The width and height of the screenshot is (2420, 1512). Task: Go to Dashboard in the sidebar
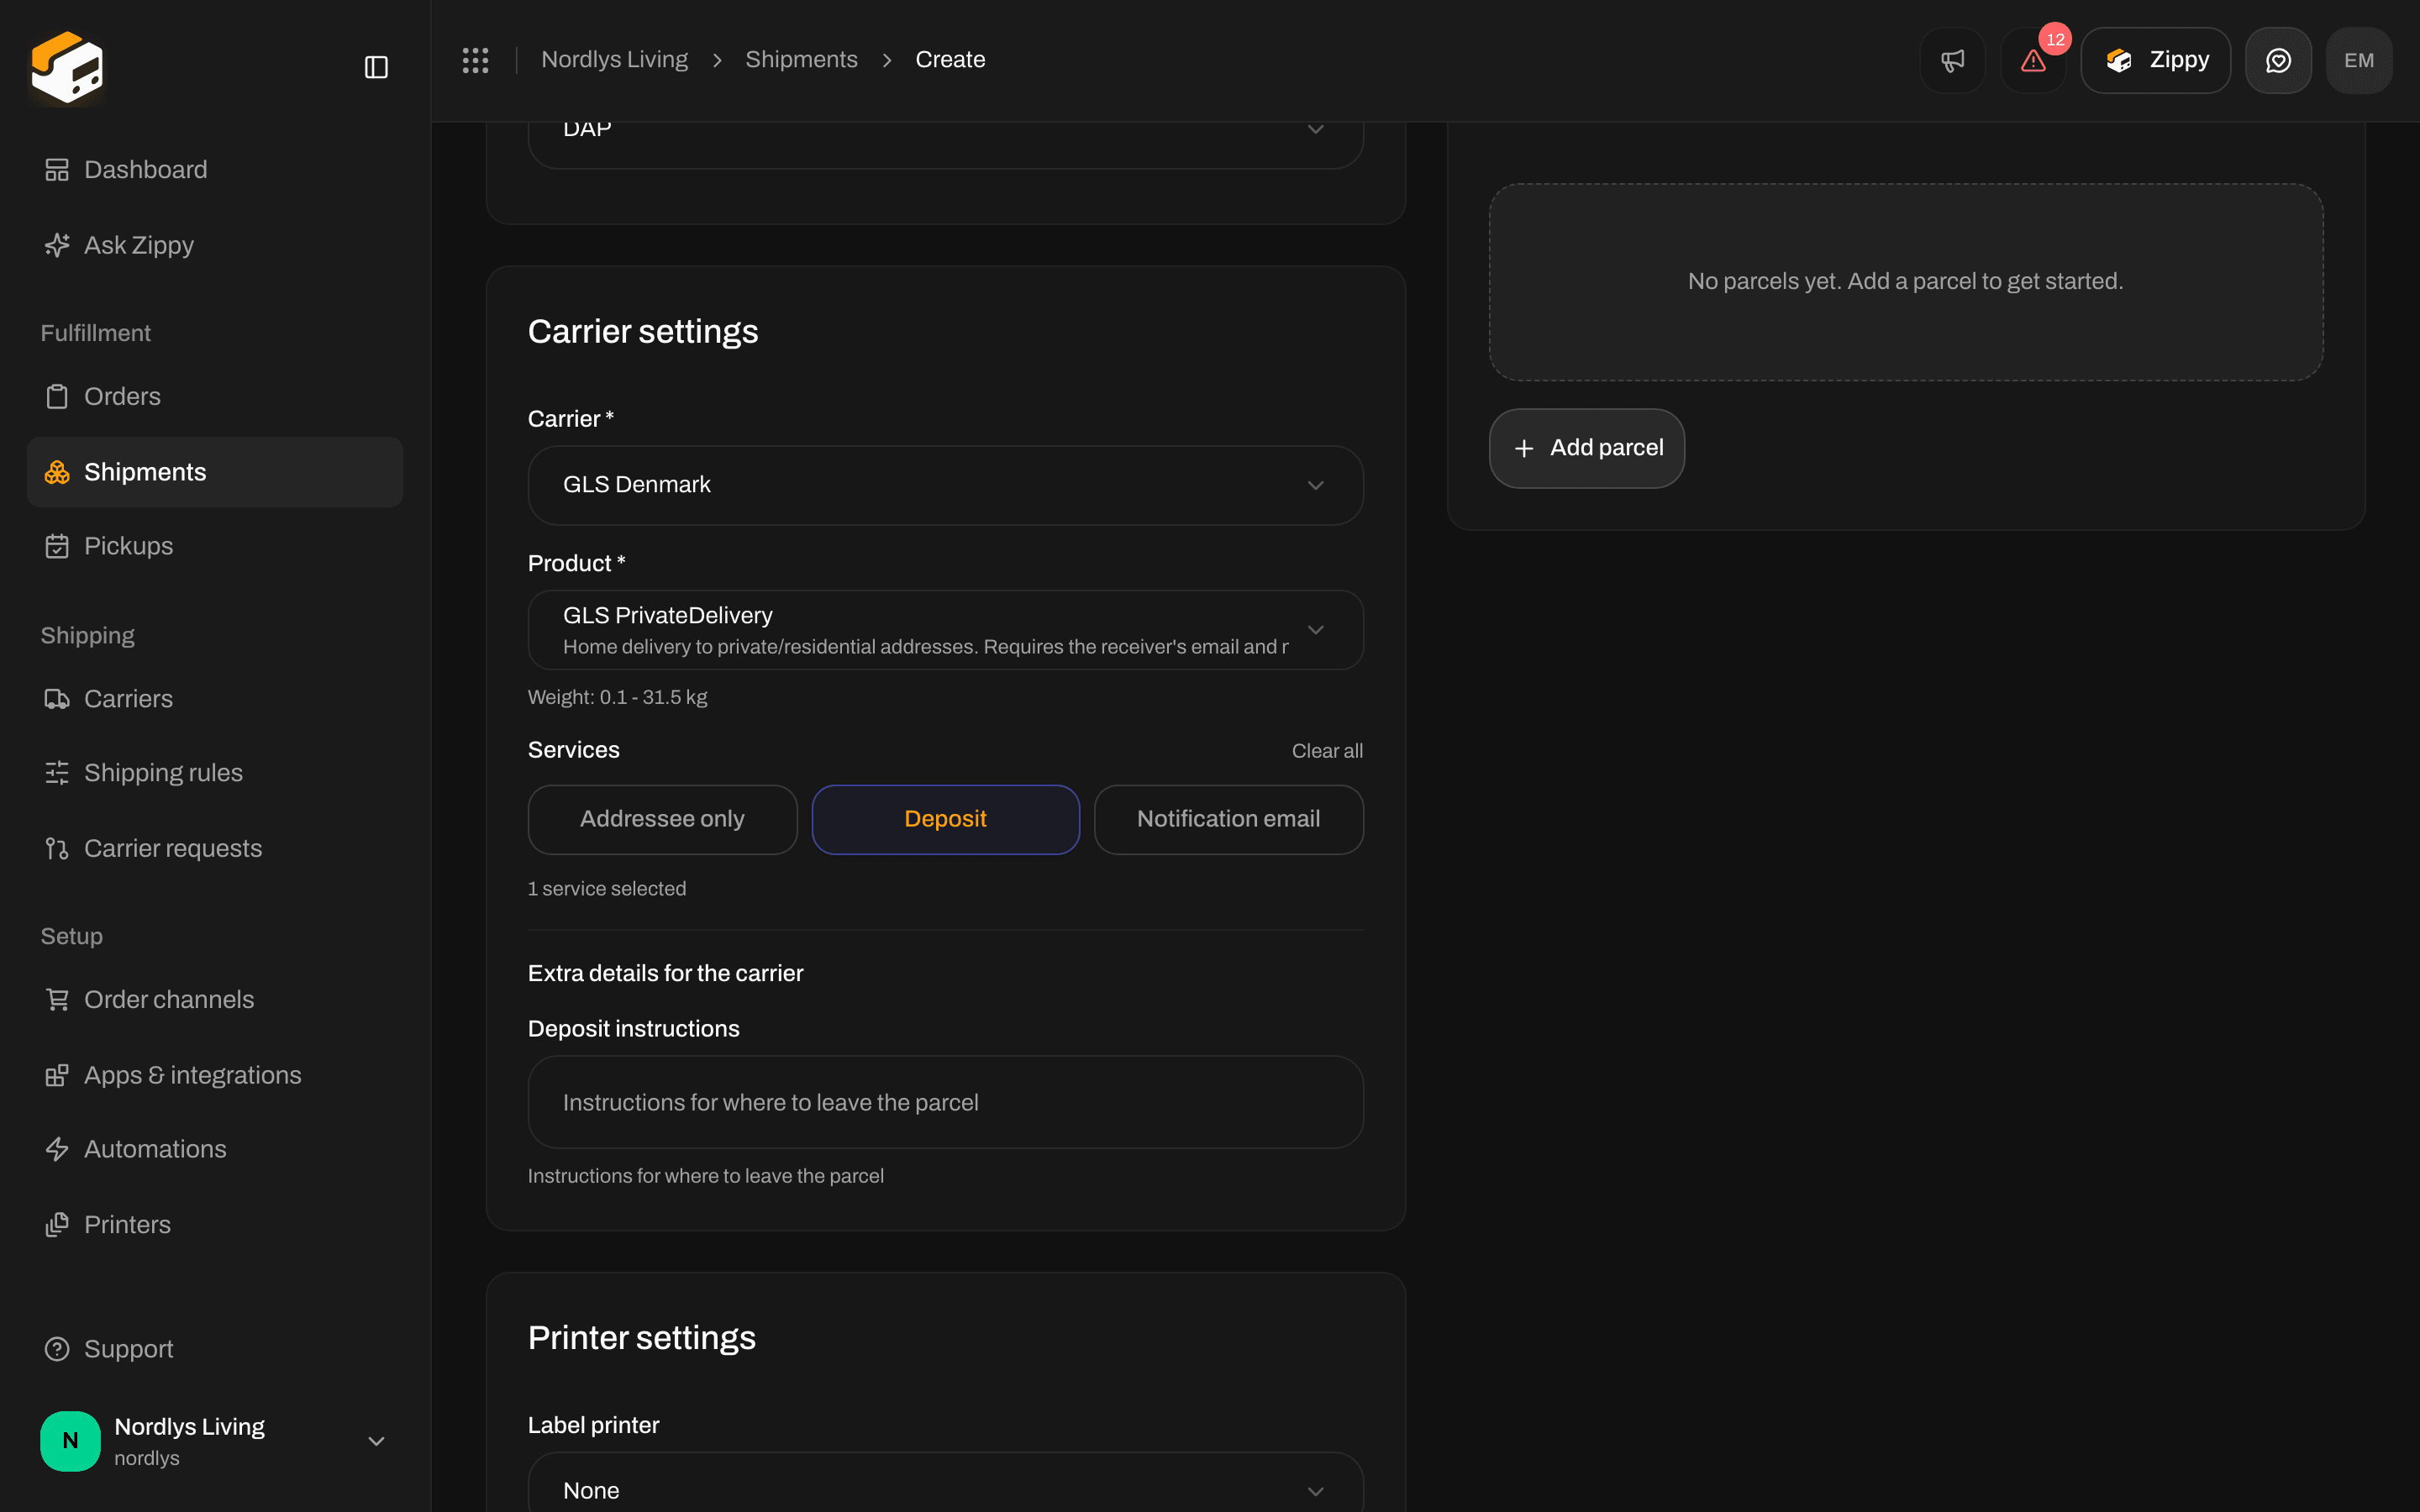coord(215,170)
